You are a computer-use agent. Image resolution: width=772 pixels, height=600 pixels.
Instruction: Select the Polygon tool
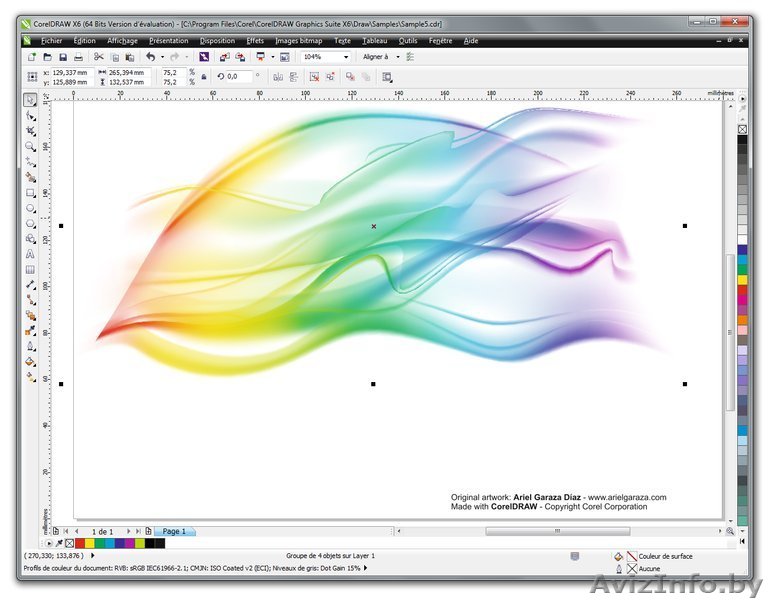pos(31,223)
